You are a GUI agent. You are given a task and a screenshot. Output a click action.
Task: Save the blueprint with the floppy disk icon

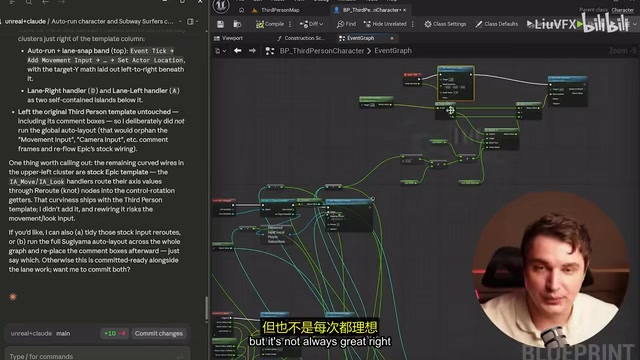coord(220,24)
